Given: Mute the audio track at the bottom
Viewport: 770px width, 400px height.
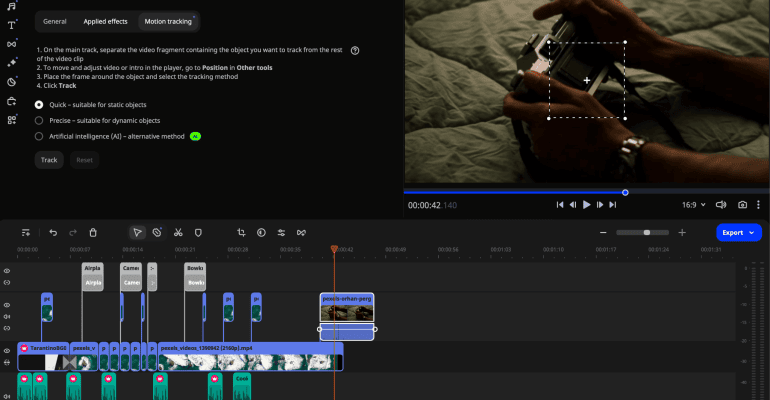Looking at the screenshot, I should [x=7, y=396].
